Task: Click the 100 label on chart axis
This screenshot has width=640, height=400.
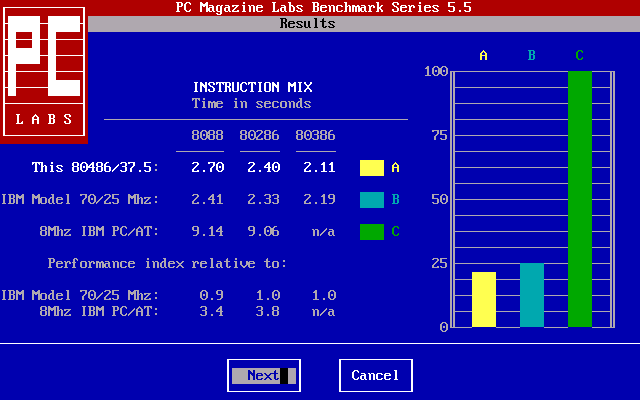Action: point(435,71)
